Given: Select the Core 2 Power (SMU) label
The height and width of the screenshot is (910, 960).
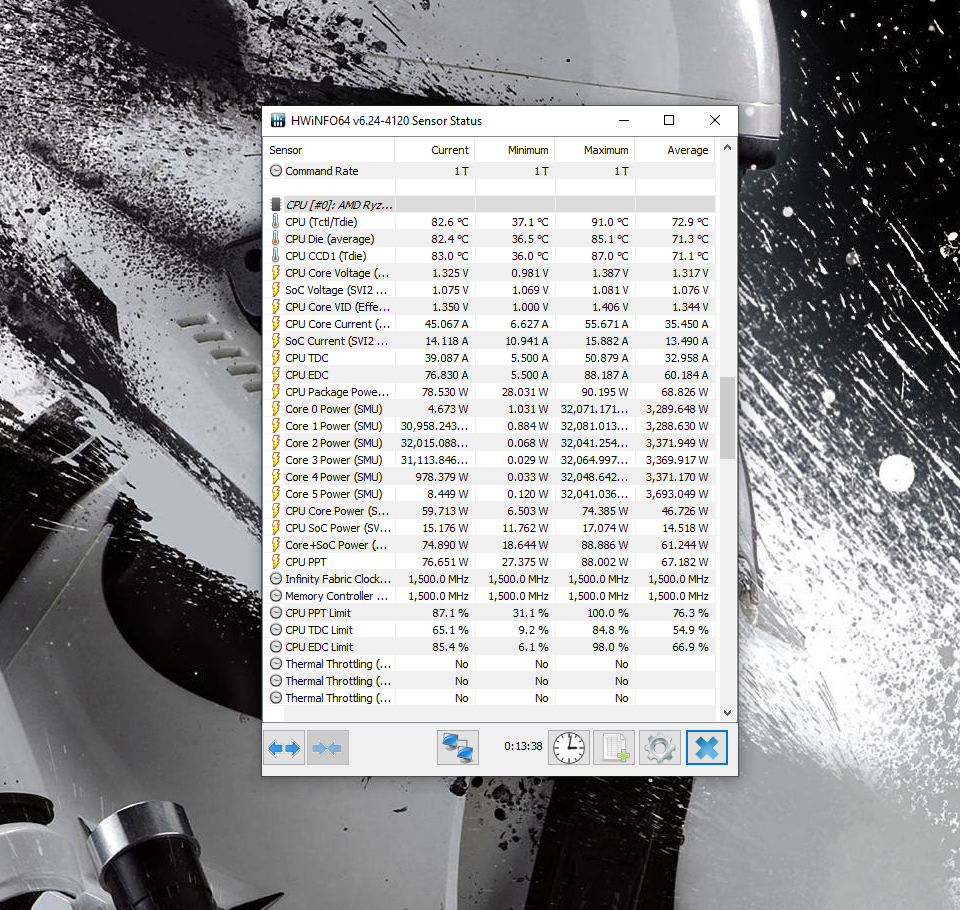Looking at the screenshot, I should tap(334, 443).
